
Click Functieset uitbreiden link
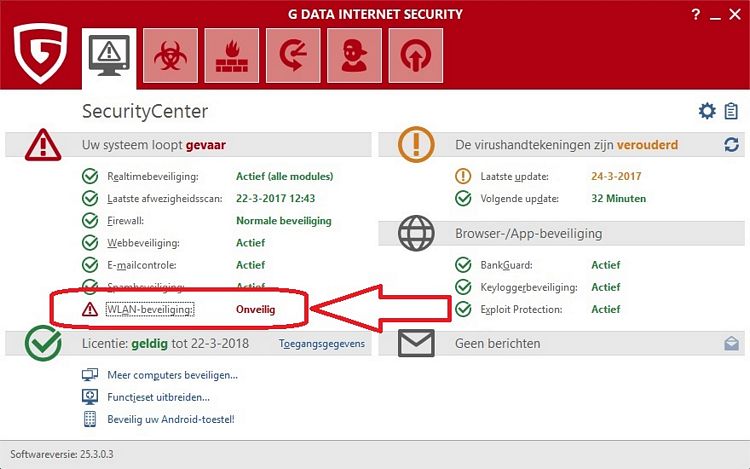pyautogui.click(x=158, y=397)
